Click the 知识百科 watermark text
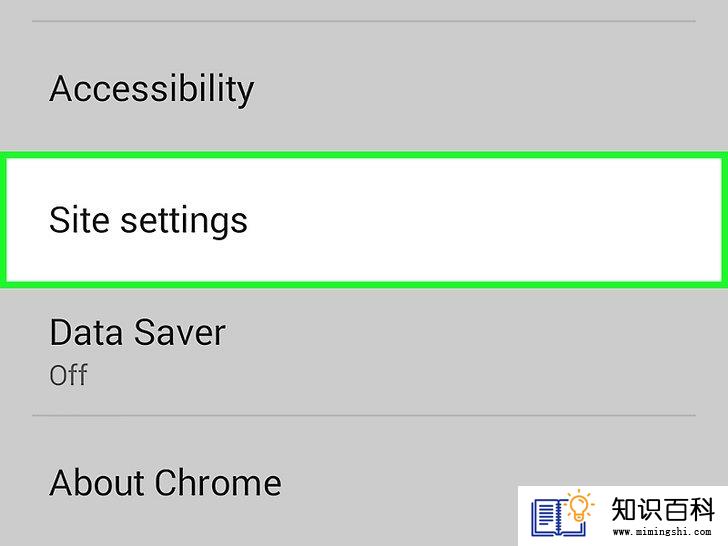 tap(663, 509)
